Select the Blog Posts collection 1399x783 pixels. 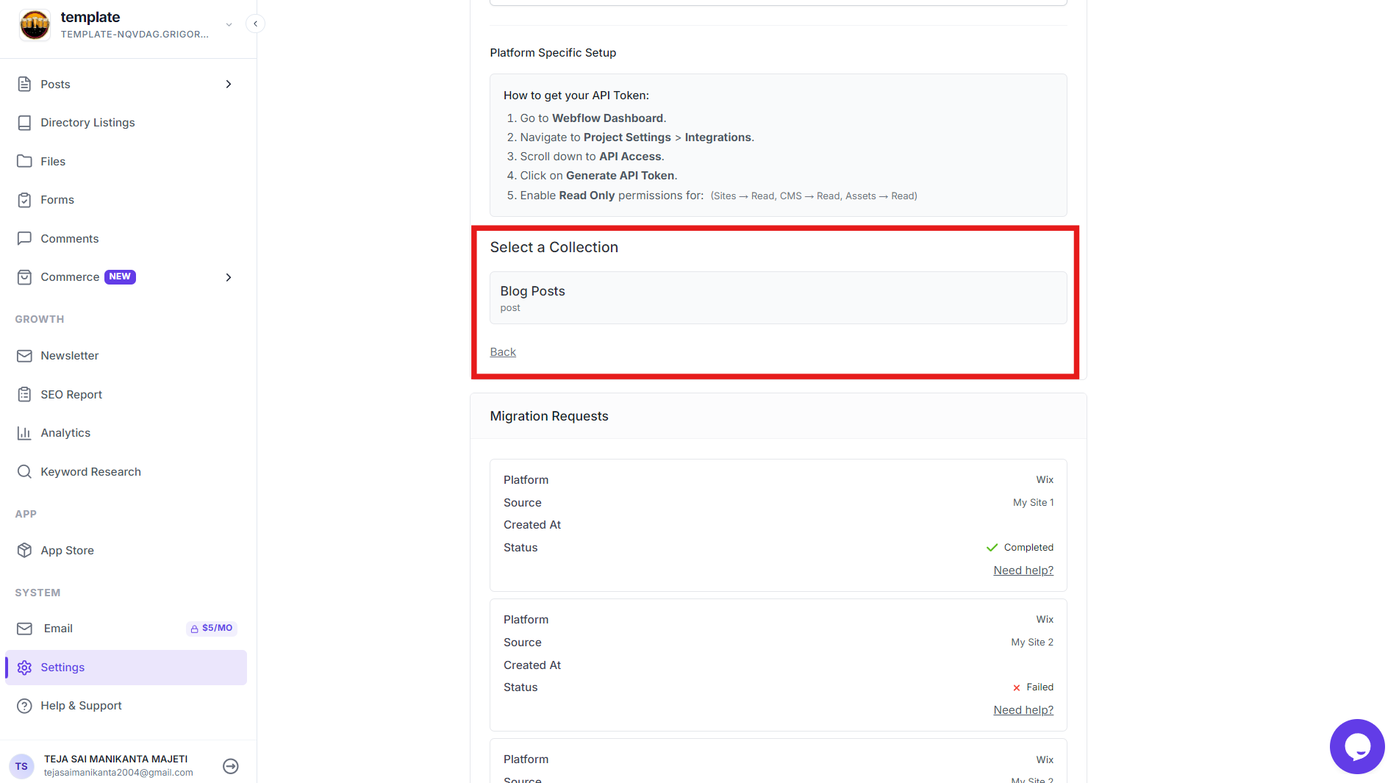778,298
